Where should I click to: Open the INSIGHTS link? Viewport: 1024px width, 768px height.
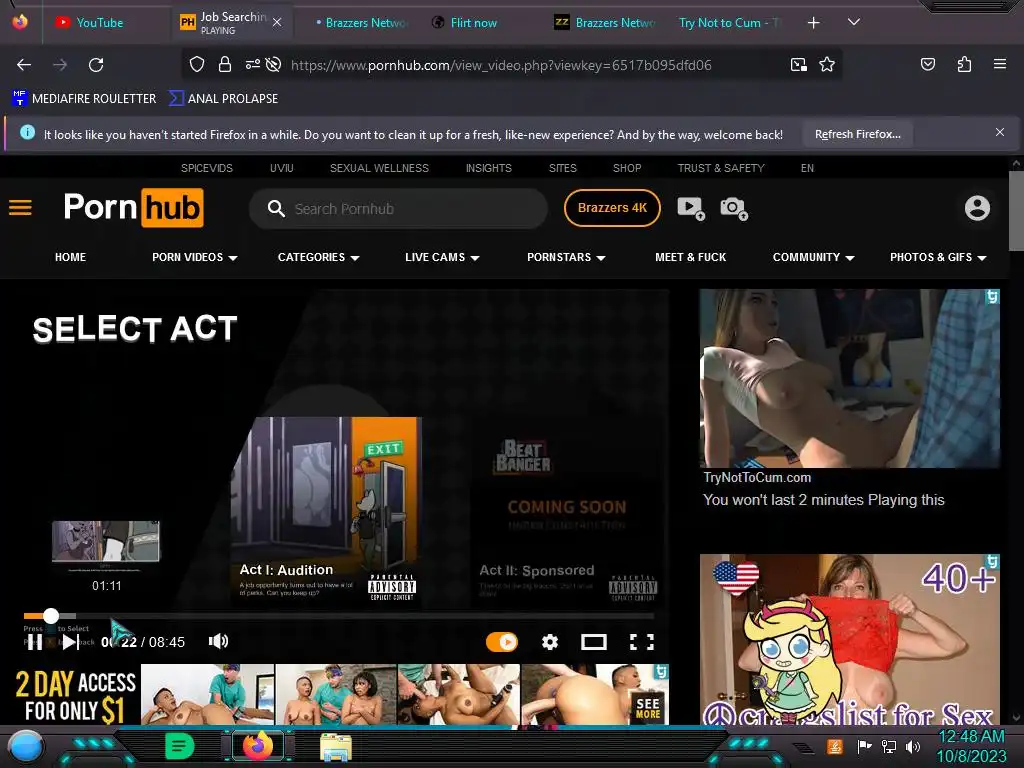coord(488,168)
